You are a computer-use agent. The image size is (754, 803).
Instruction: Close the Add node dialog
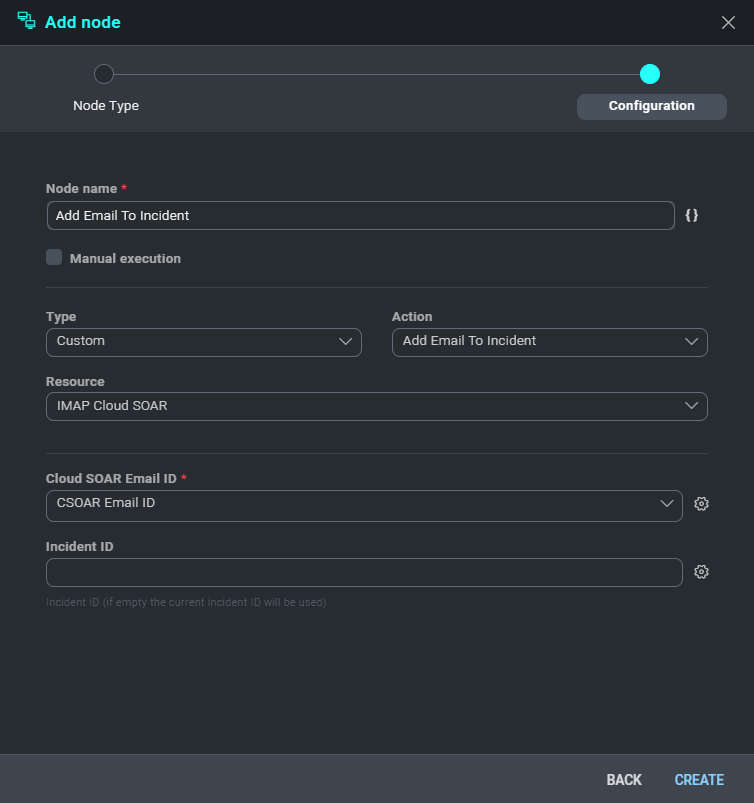[728, 22]
